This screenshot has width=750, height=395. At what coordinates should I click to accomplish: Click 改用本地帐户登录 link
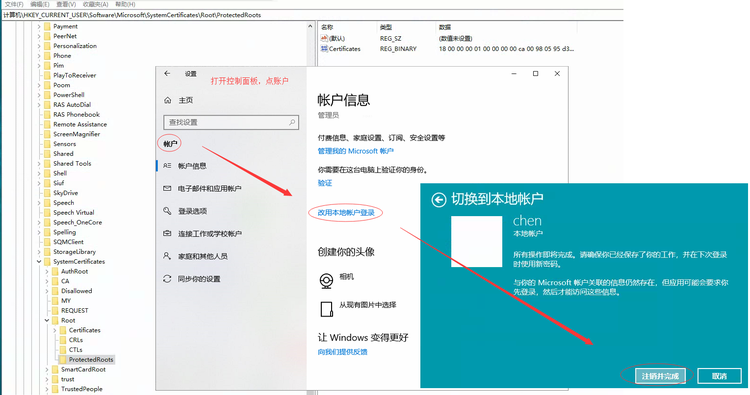point(346,212)
